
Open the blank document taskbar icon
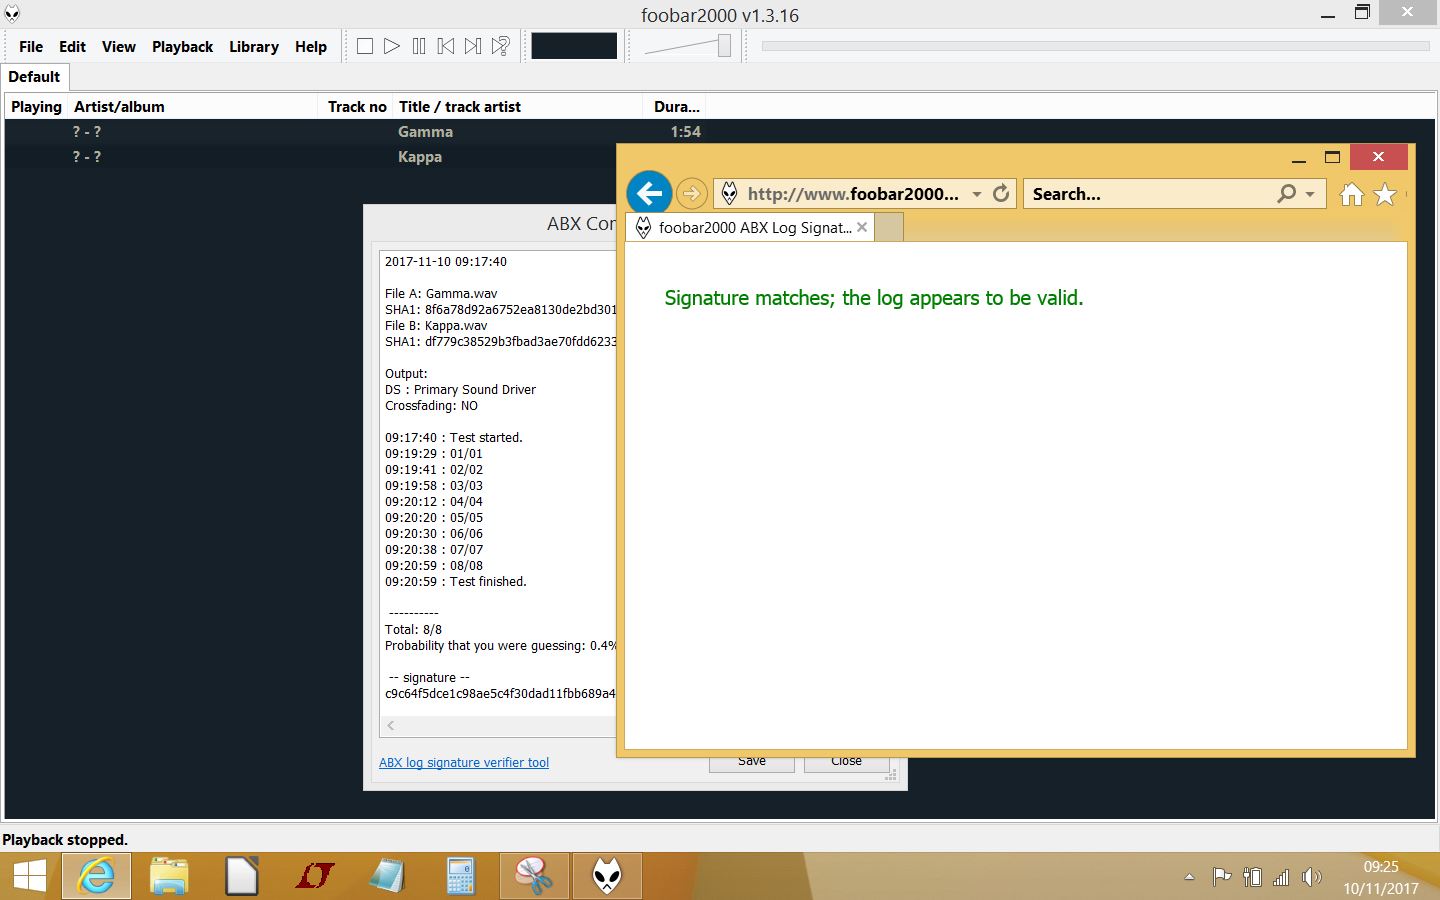pyautogui.click(x=241, y=877)
